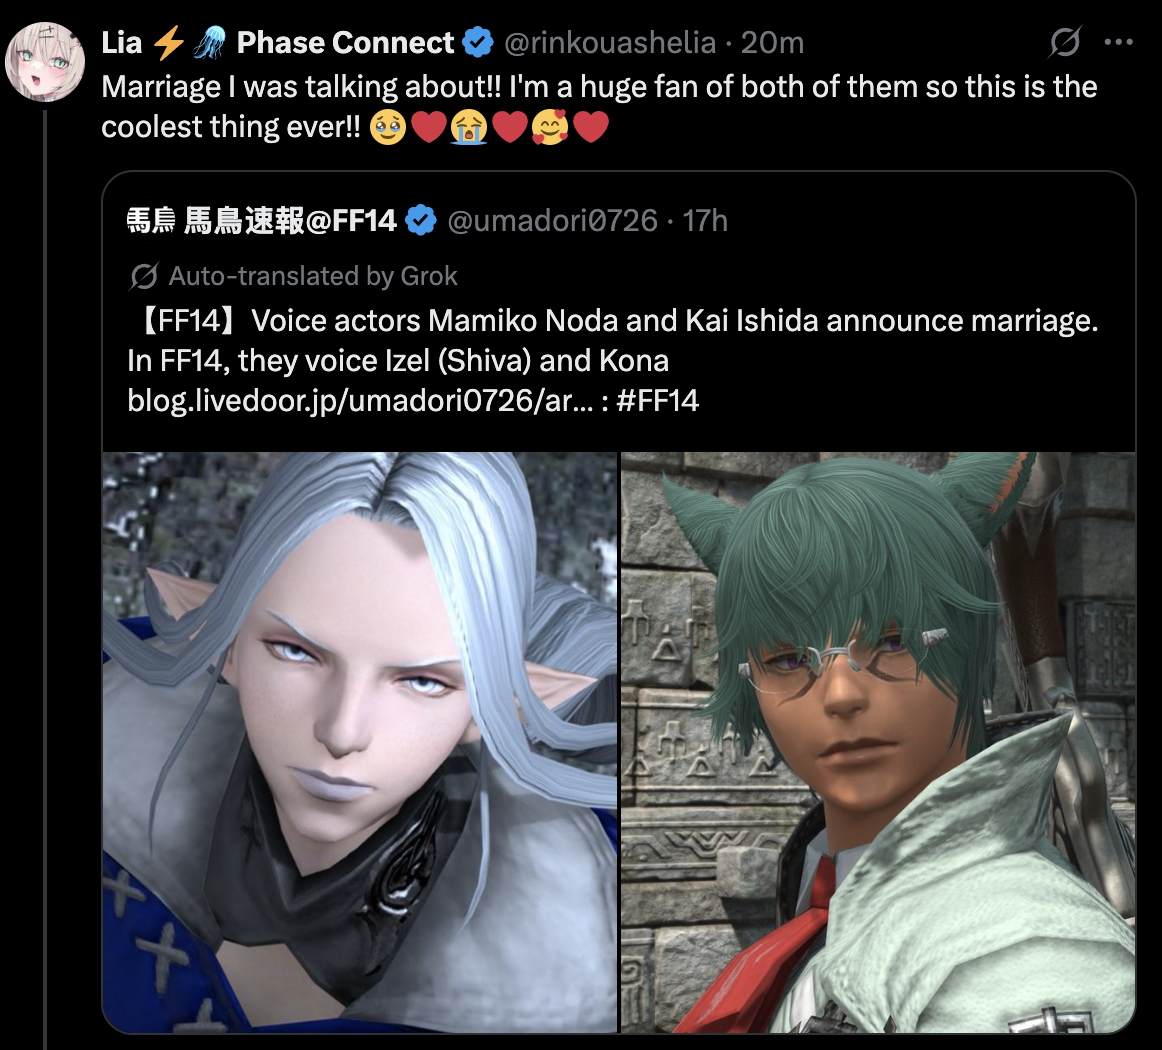
Task: Open the @umadori0726 handle in quoted post
Action: click(552, 221)
